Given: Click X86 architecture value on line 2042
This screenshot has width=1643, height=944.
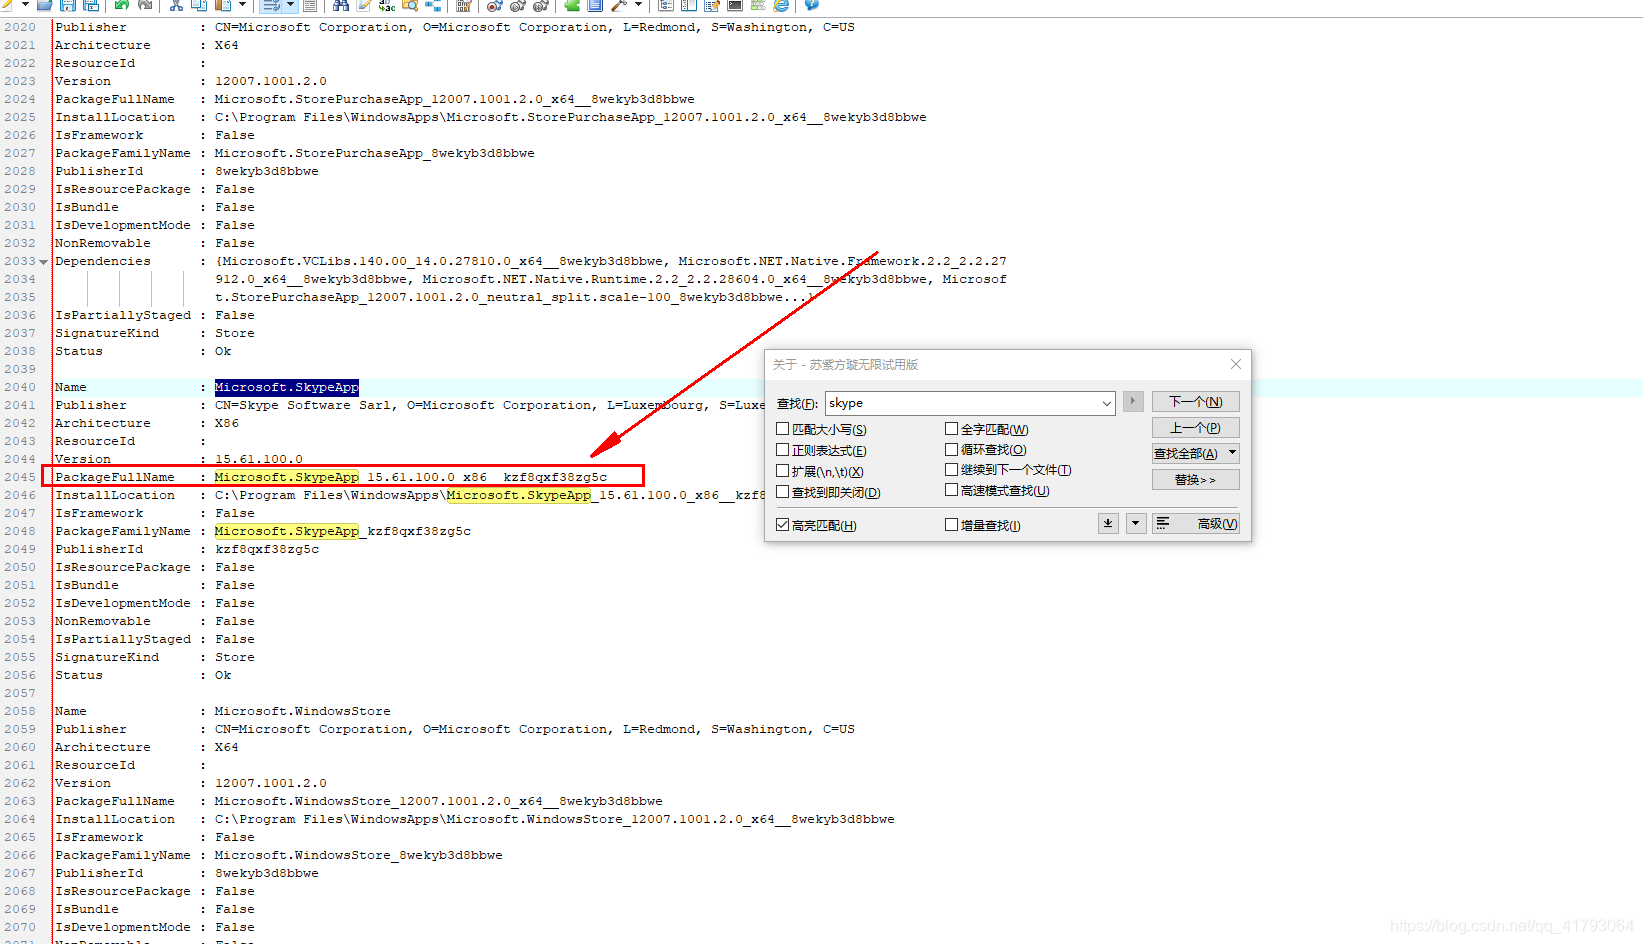Looking at the screenshot, I should [x=227, y=423].
